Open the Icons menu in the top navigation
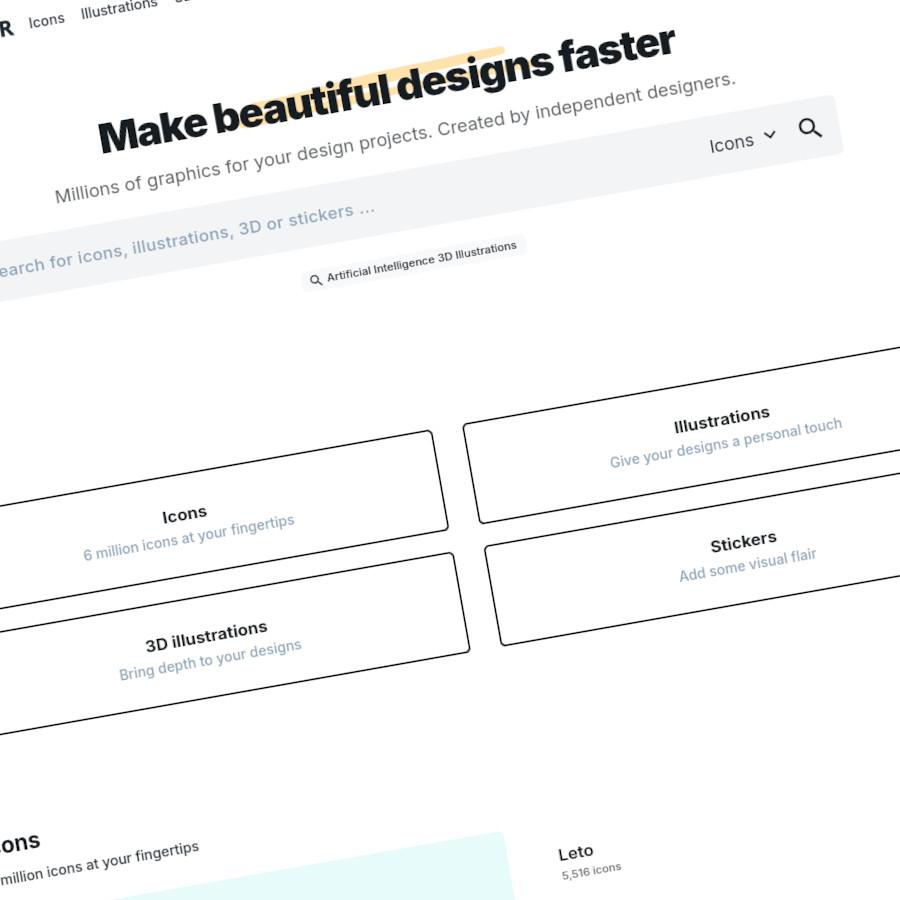900x900 pixels. [46, 17]
